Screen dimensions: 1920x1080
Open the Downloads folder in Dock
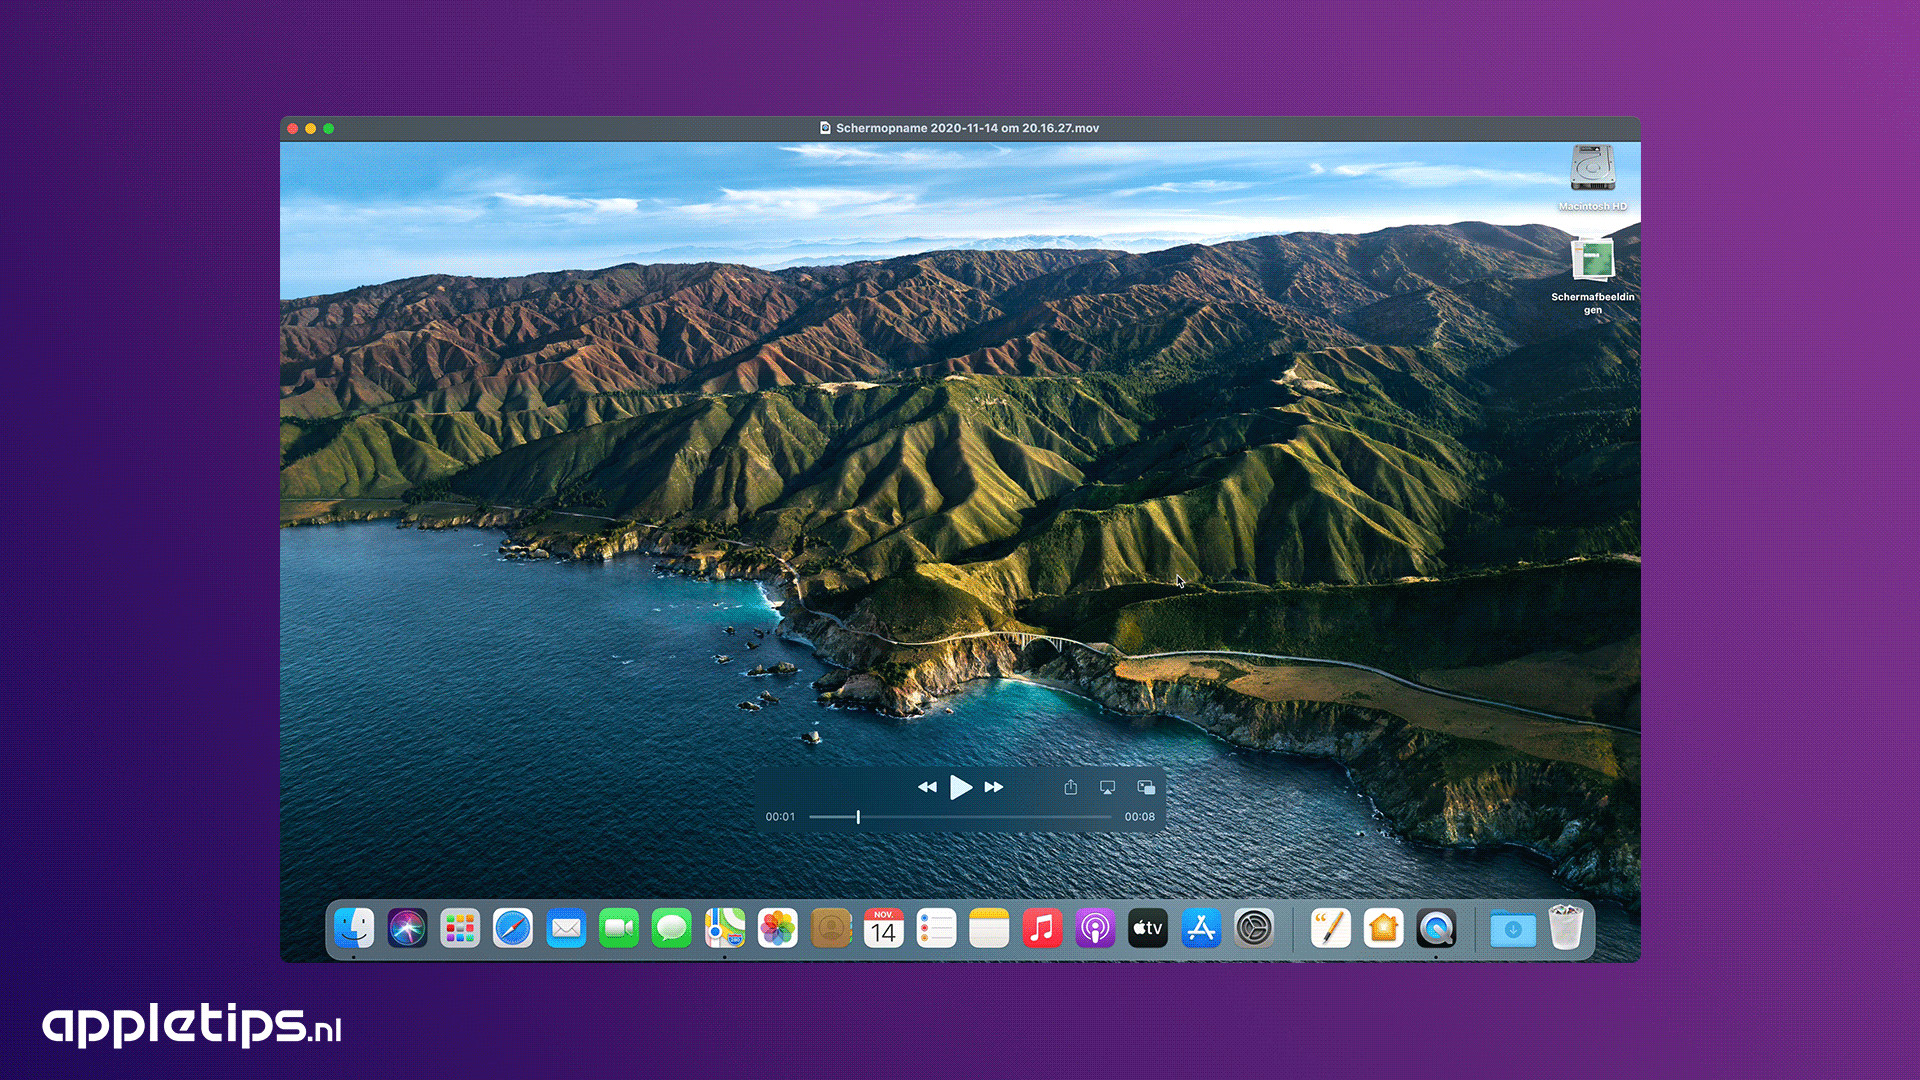point(1512,929)
